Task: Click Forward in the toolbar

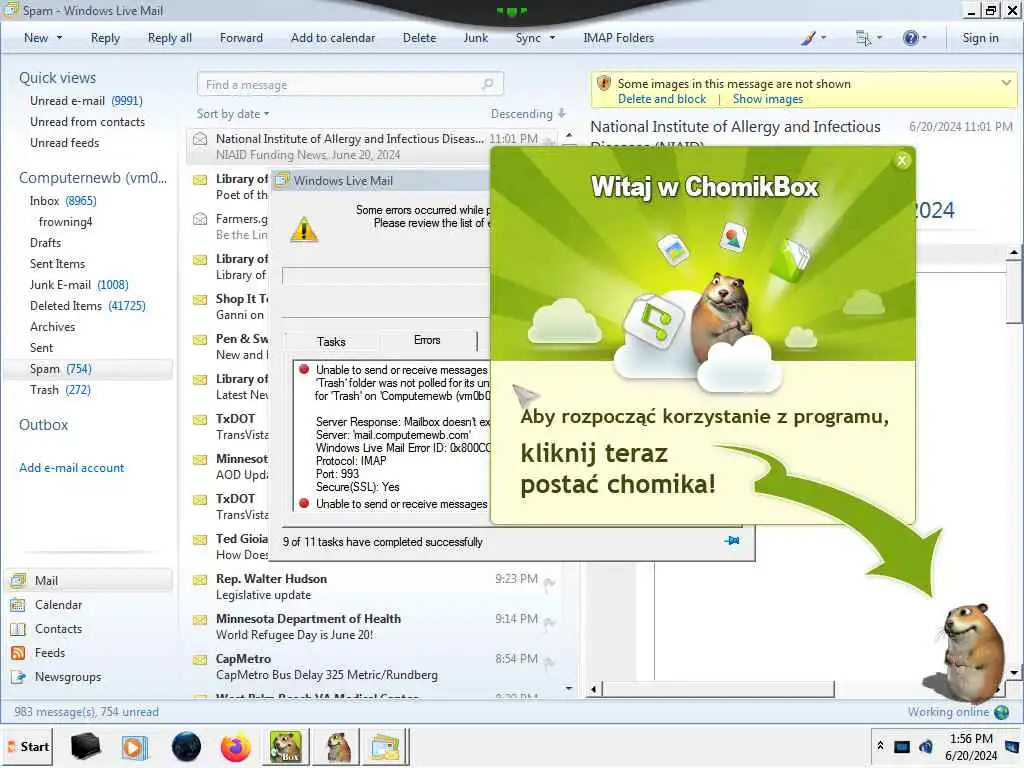Action: pyautogui.click(x=241, y=38)
